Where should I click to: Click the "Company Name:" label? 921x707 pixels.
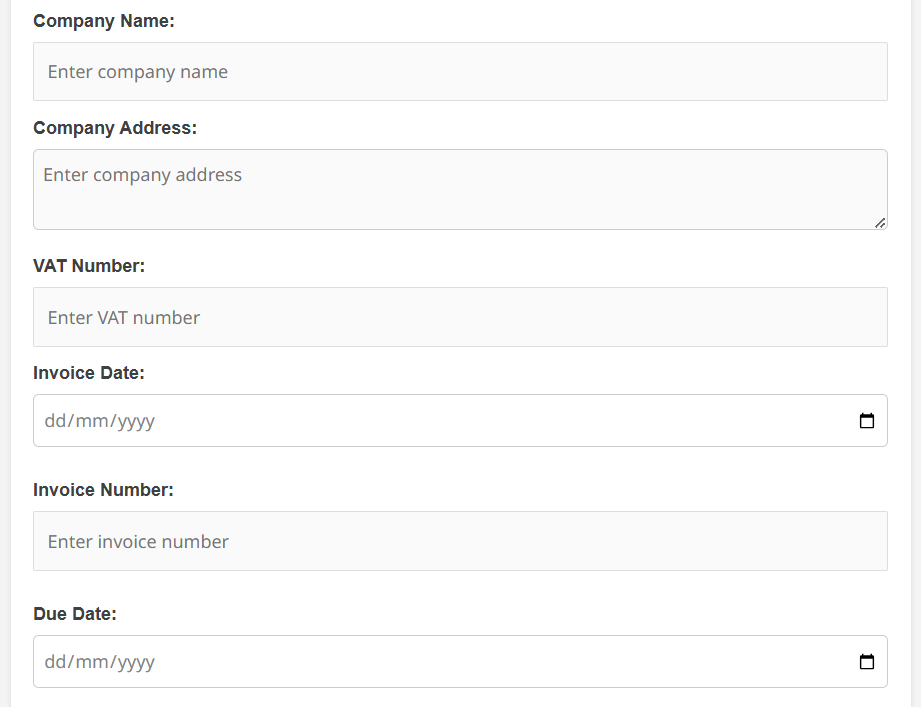(104, 21)
